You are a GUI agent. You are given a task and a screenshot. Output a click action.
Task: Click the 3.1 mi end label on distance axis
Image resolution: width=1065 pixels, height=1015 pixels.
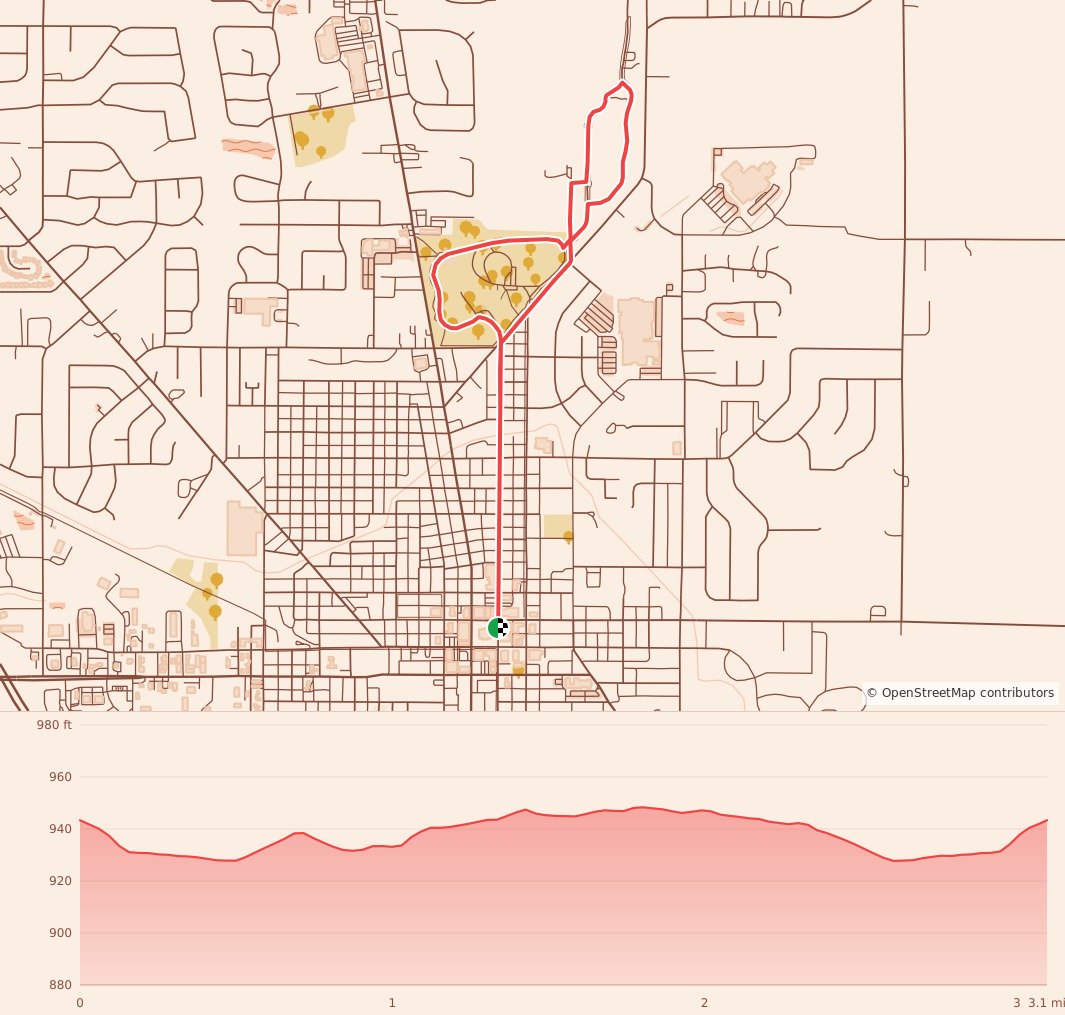tap(1046, 1002)
